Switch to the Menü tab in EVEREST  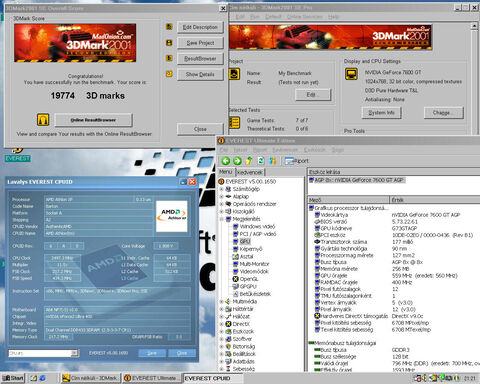coord(226,172)
